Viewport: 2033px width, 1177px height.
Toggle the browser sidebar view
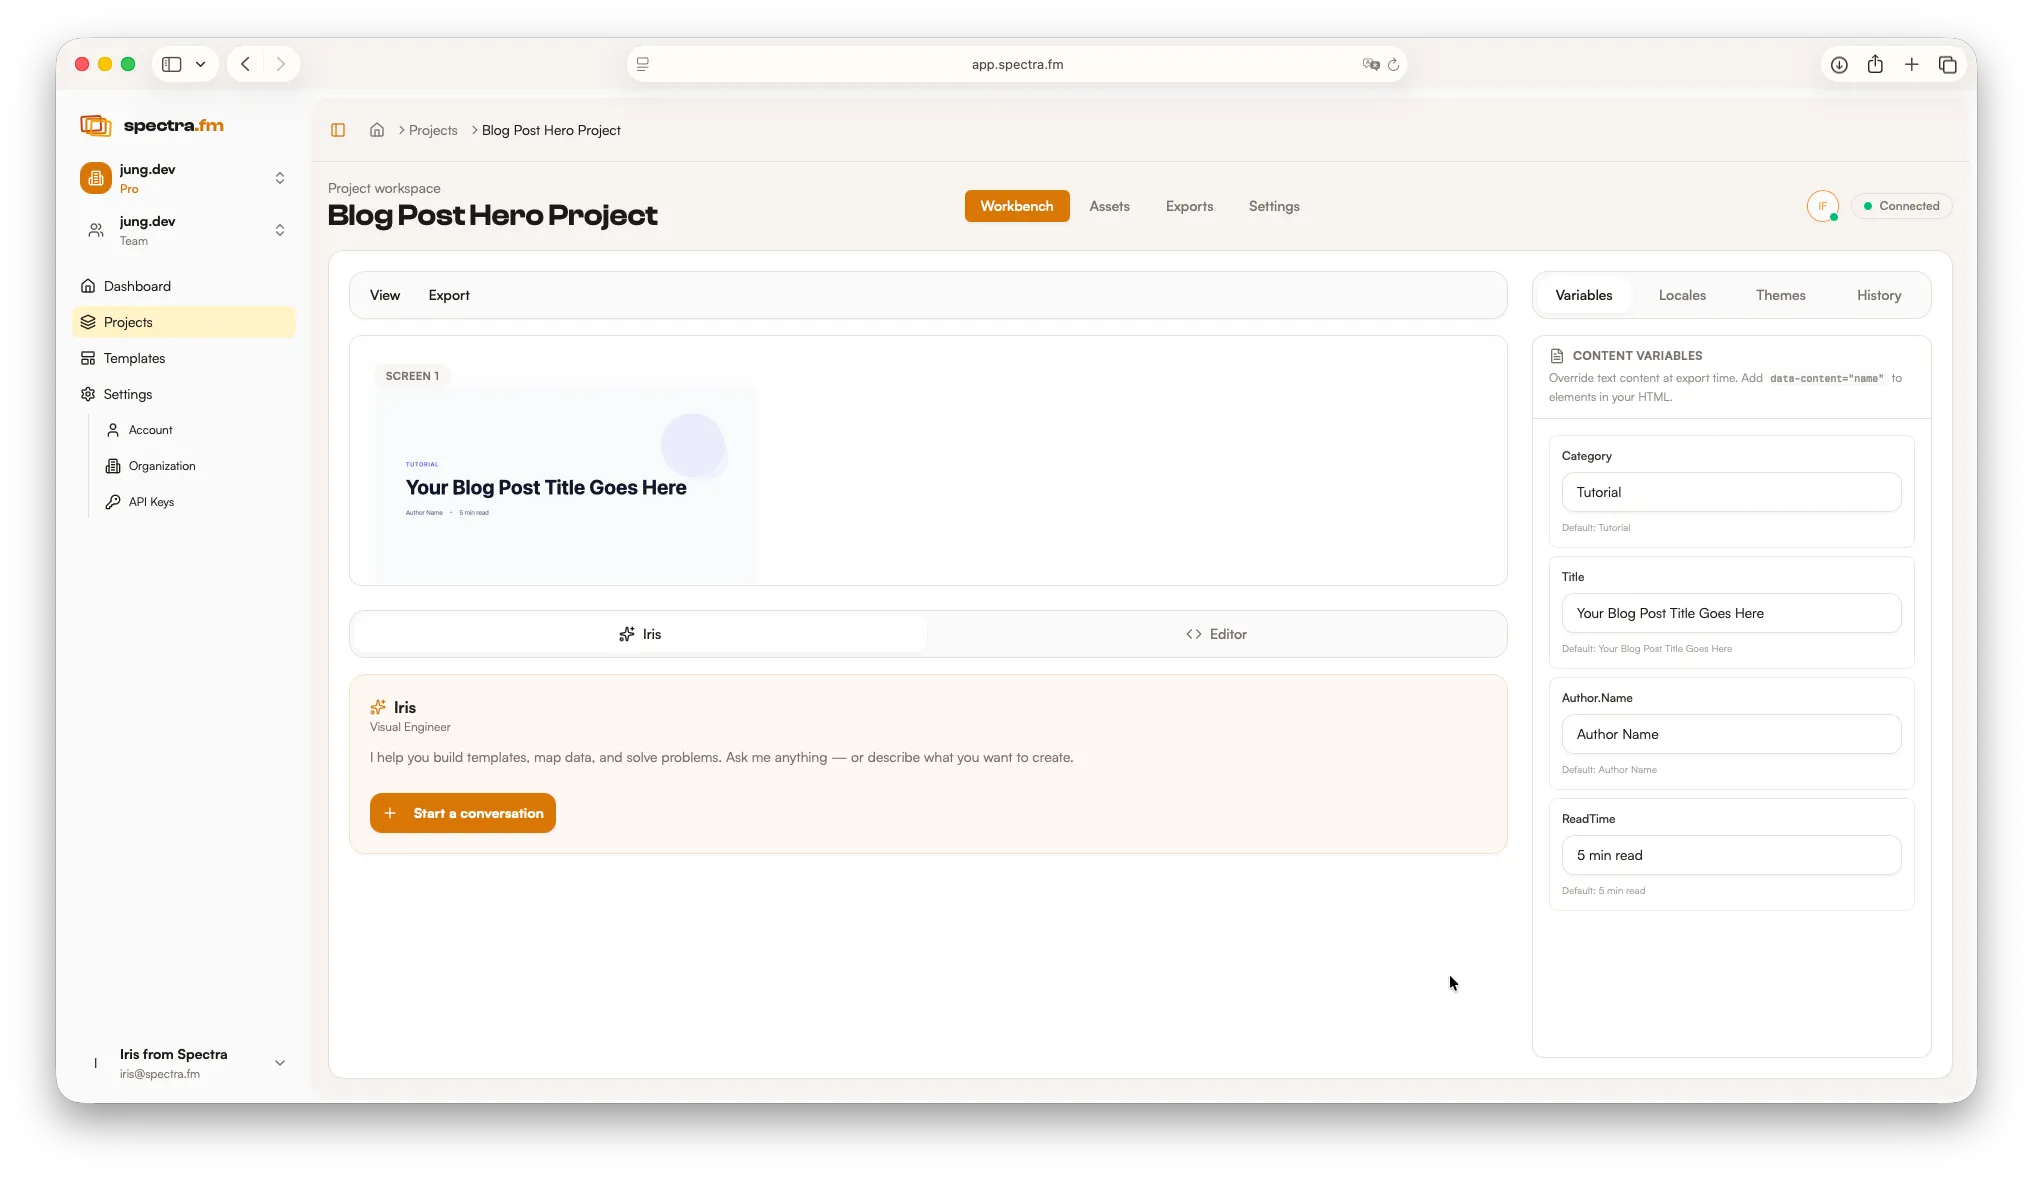170,63
